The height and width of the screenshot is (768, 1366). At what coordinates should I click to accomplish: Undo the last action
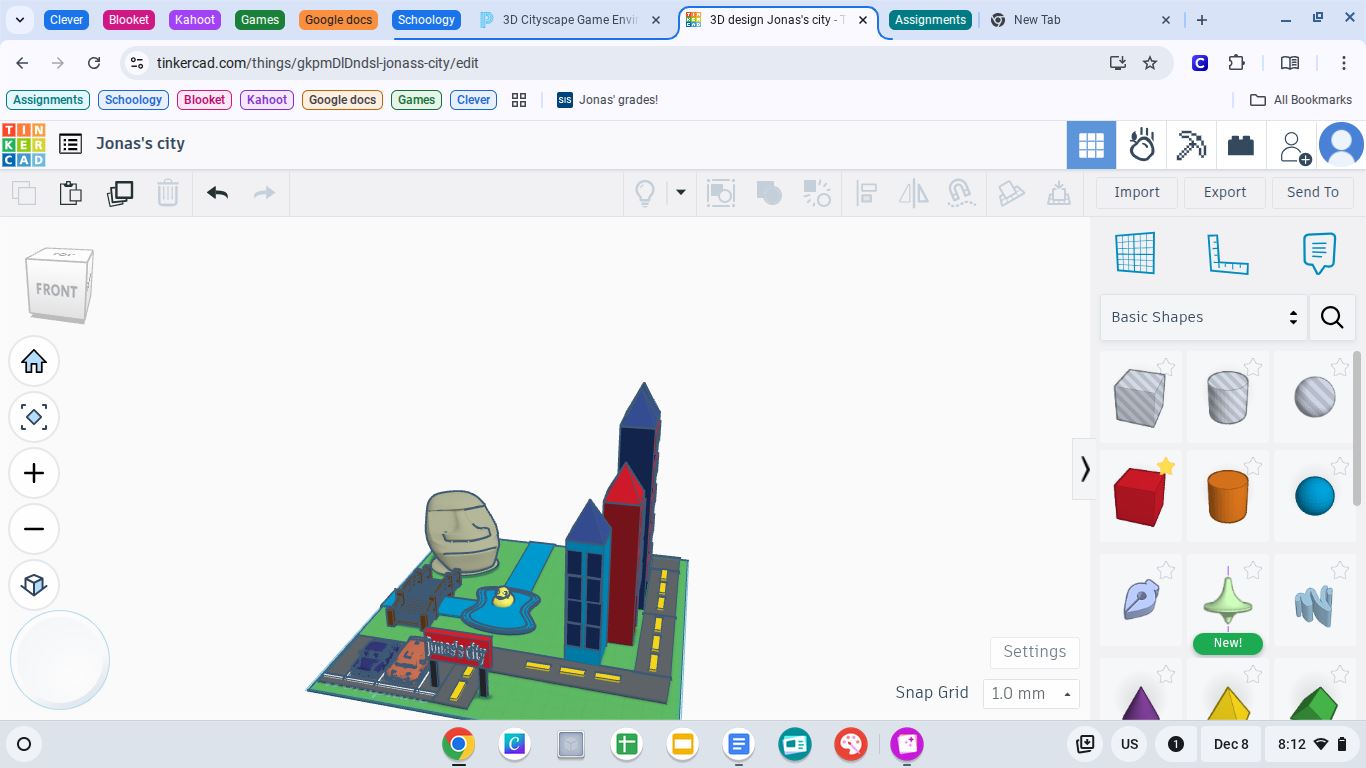(217, 193)
